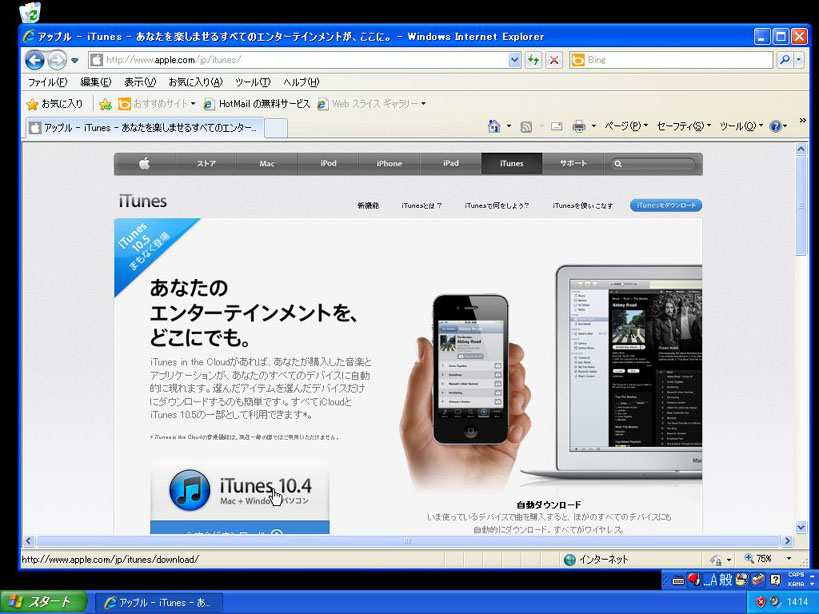
Task: Open the ツール(T) menu
Action: [x=252, y=82]
